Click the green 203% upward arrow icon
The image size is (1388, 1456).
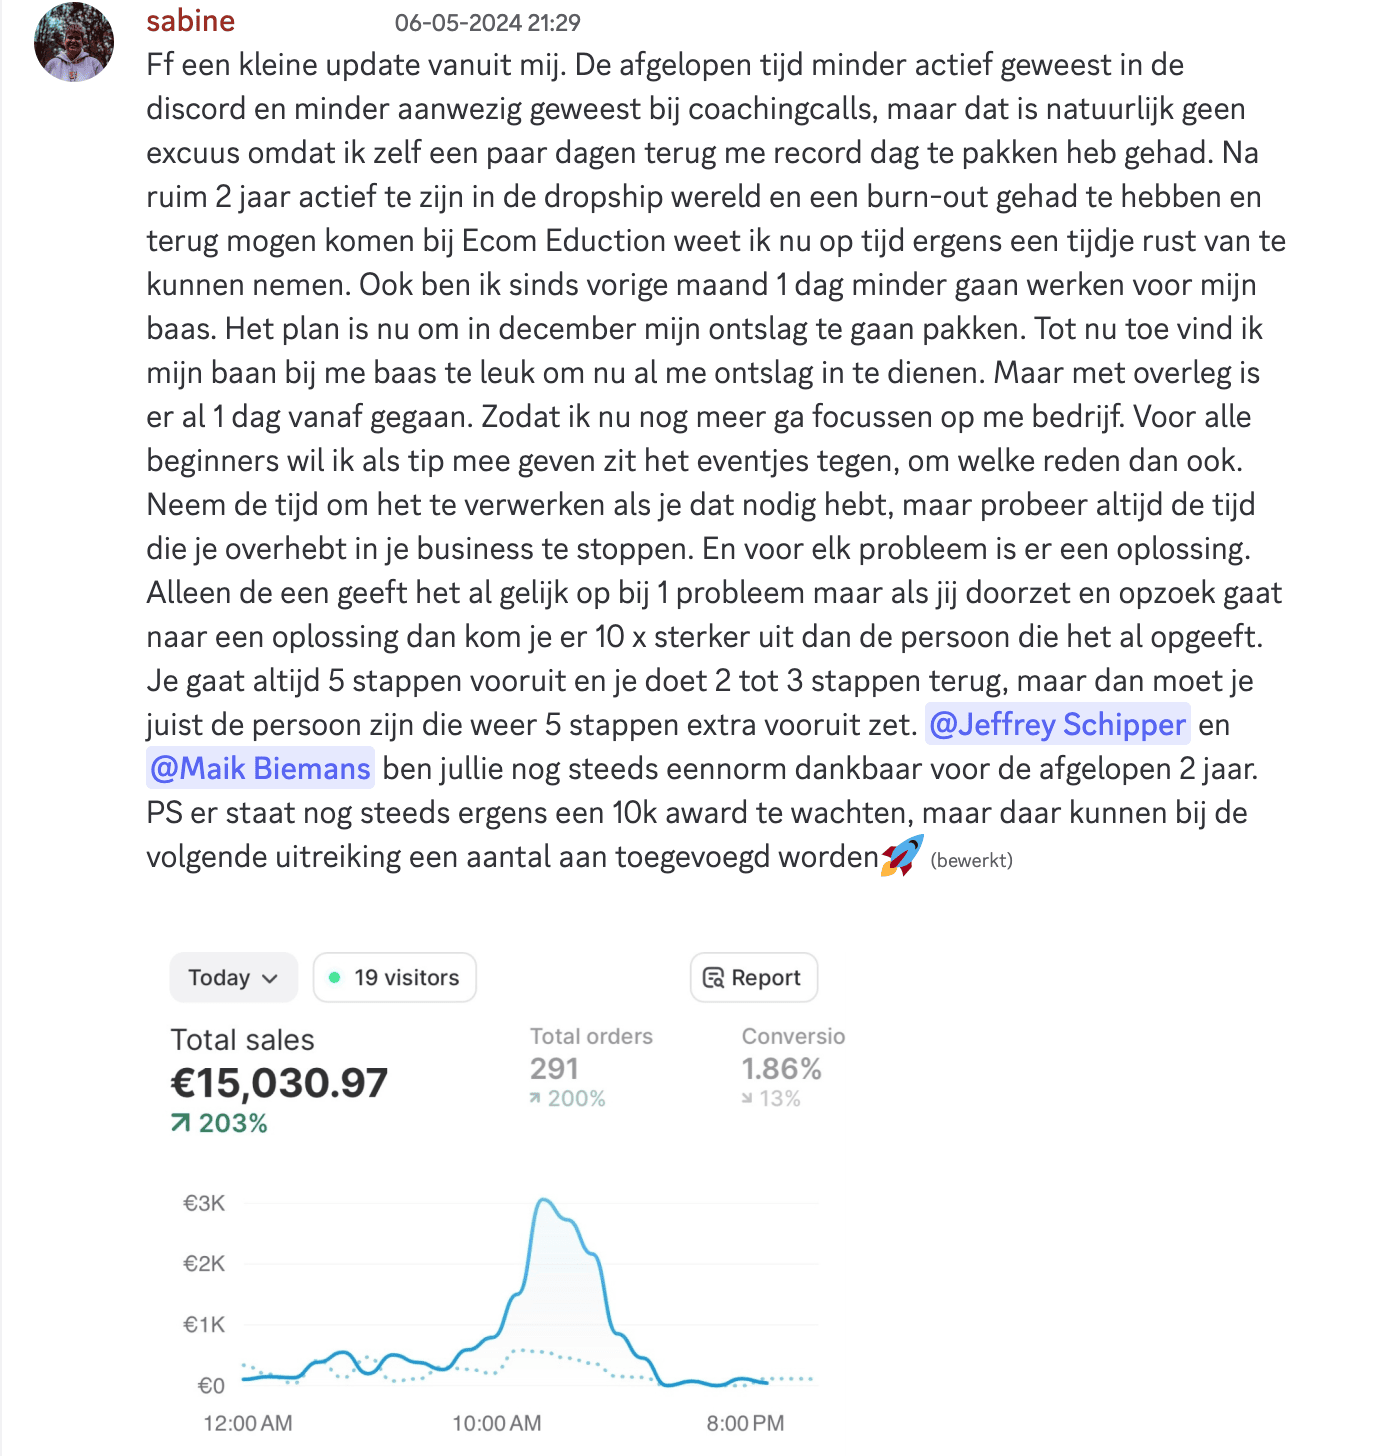[x=180, y=1123]
